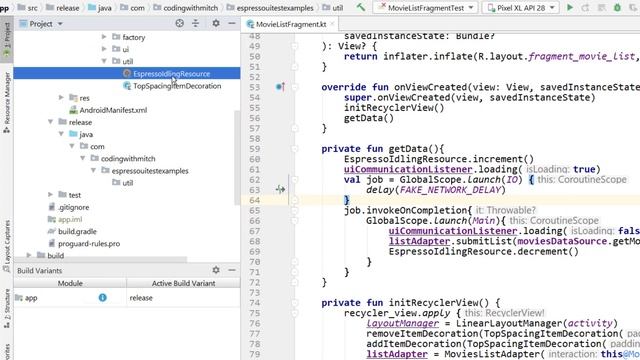640x360 pixels.
Task: Open the locate target icon in Project panel
Action: [x=180, y=24]
